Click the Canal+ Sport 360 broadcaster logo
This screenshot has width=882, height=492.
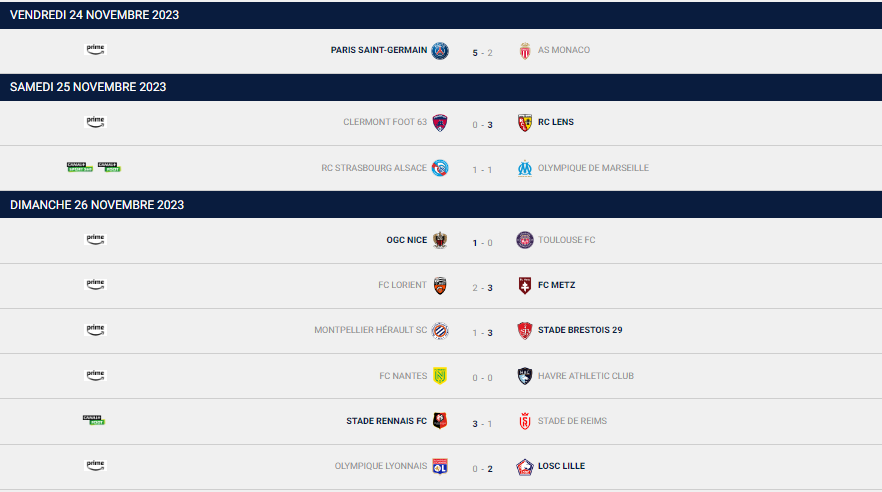[x=80, y=167]
